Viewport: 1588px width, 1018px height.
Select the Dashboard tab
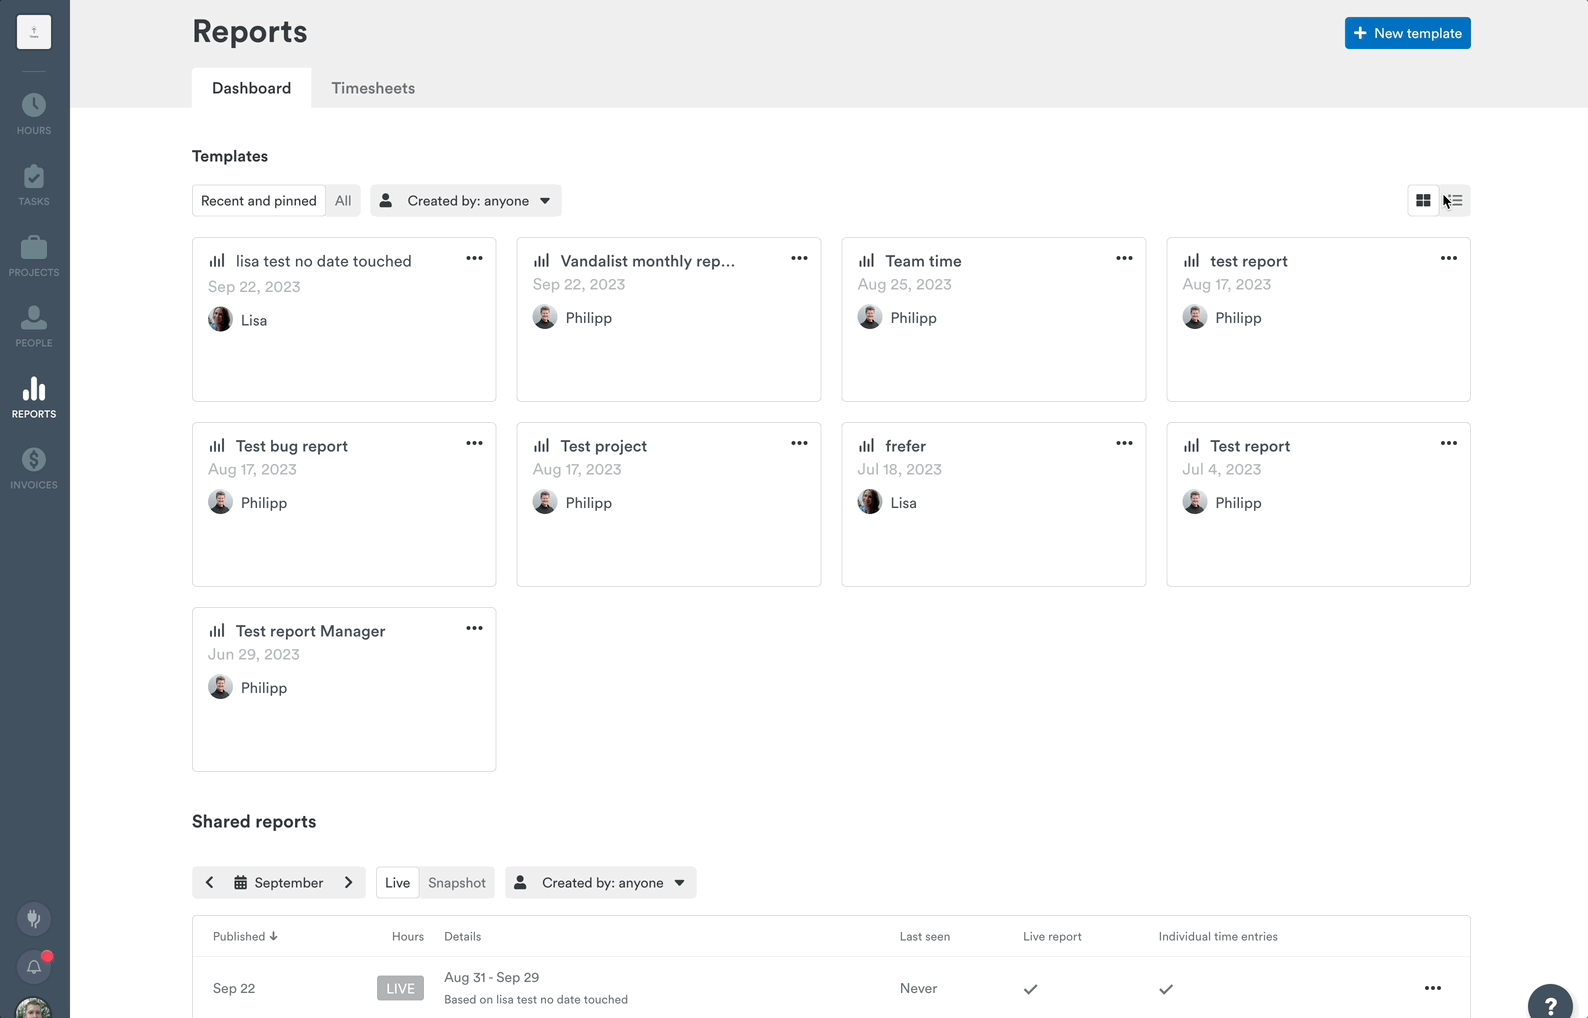point(251,88)
